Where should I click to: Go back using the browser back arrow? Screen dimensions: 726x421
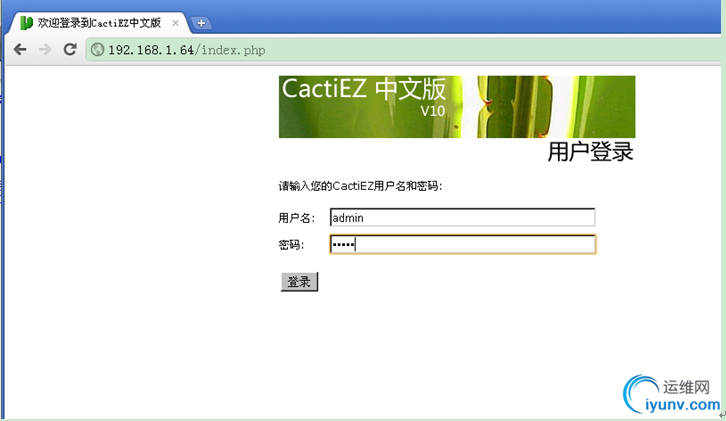(x=20, y=49)
